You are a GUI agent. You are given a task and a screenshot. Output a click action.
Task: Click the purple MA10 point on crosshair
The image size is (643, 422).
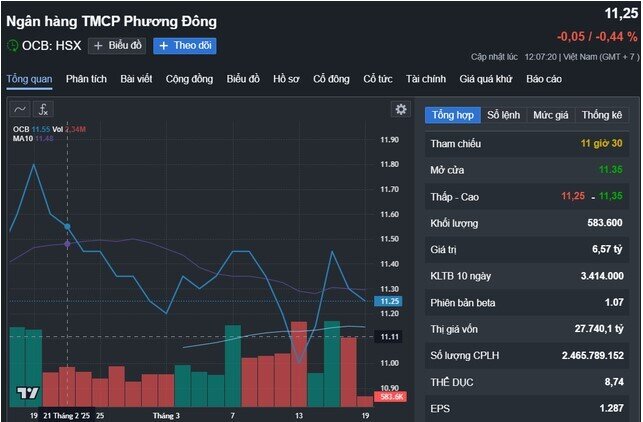click(68, 244)
